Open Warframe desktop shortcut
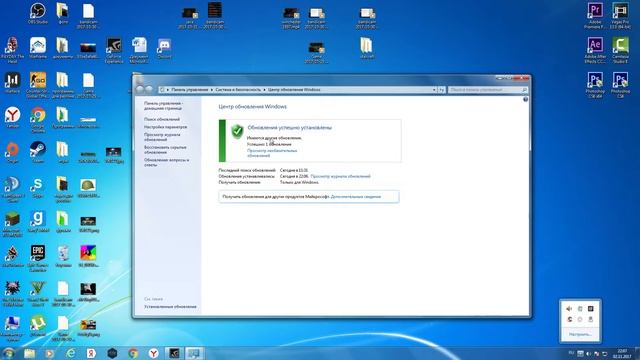Image resolution: width=640 pixels, height=360 pixels. pyautogui.click(x=38, y=49)
